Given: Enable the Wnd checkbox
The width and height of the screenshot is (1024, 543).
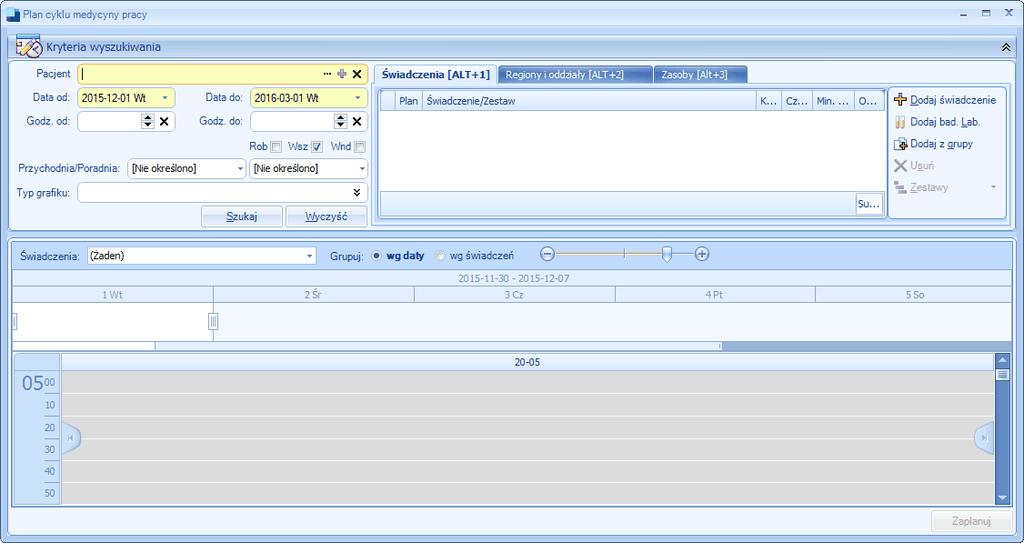Looking at the screenshot, I should coord(360,147).
